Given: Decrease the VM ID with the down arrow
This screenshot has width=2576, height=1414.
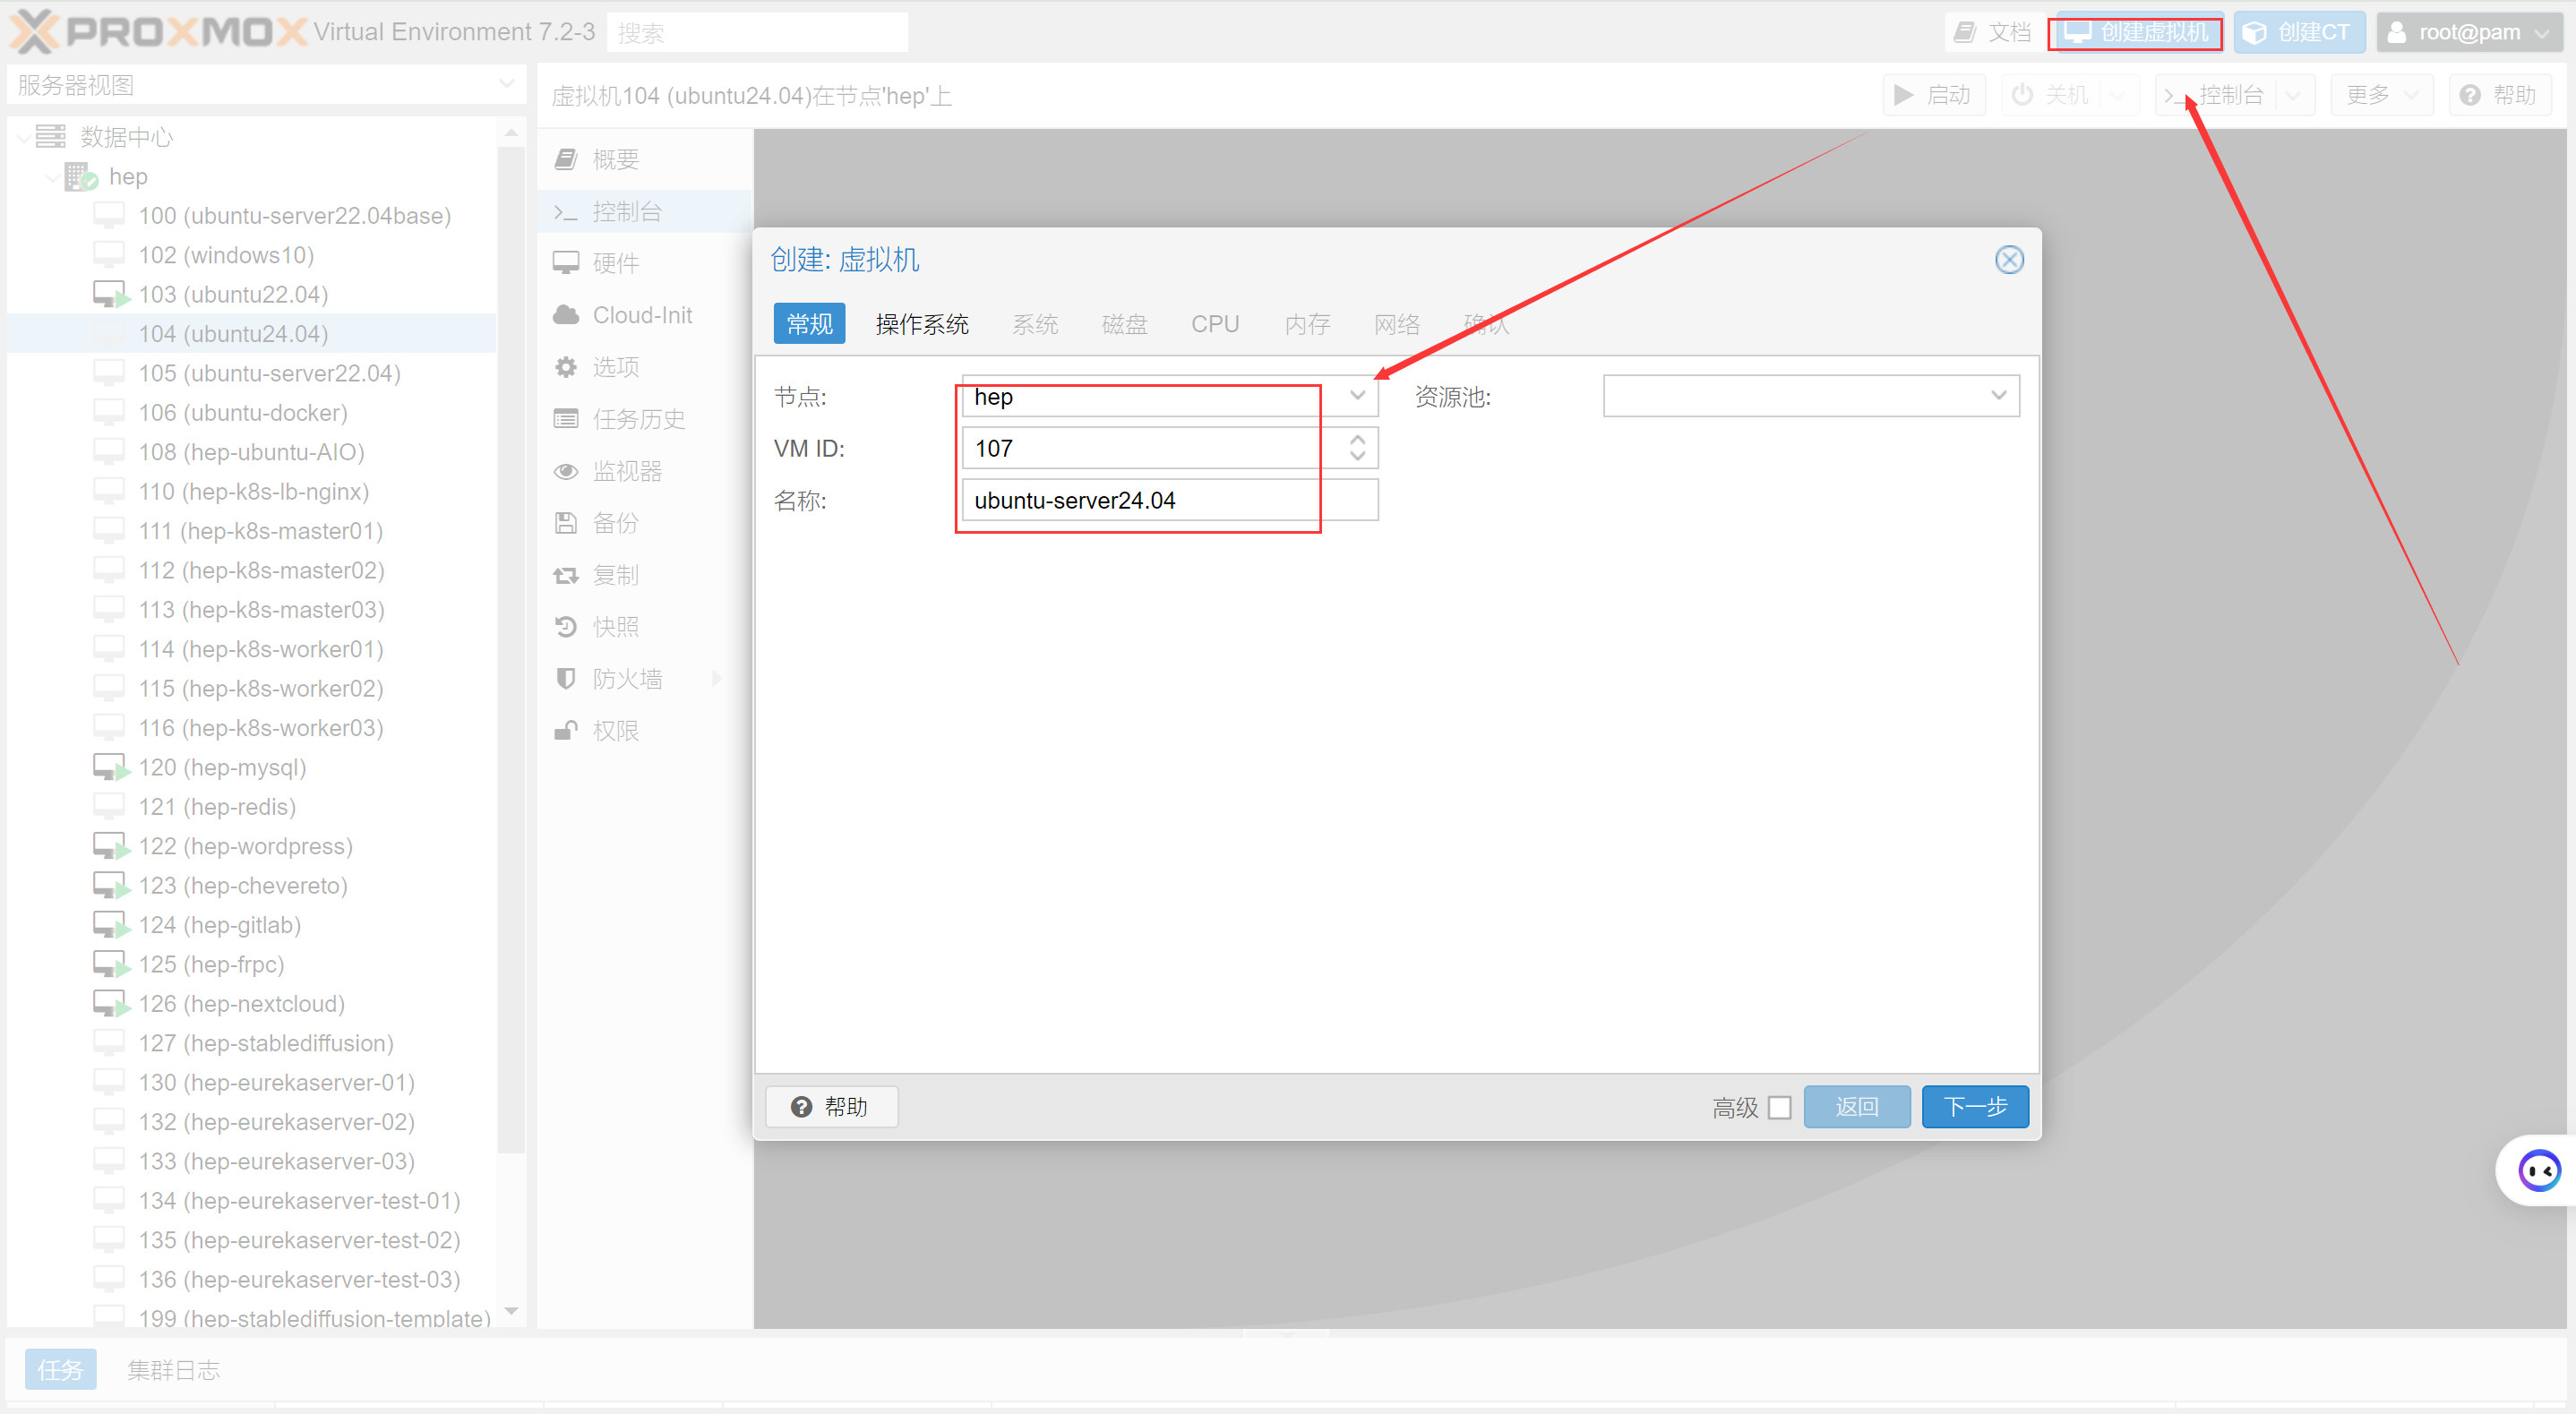Looking at the screenshot, I should click(x=1357, y=457).
